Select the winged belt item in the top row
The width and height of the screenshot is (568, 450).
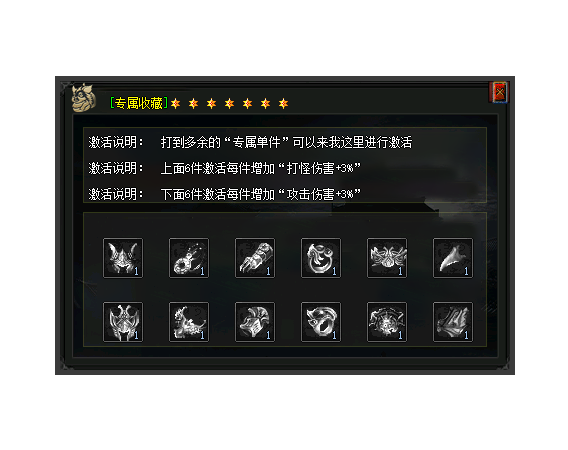tap(387, 258)
